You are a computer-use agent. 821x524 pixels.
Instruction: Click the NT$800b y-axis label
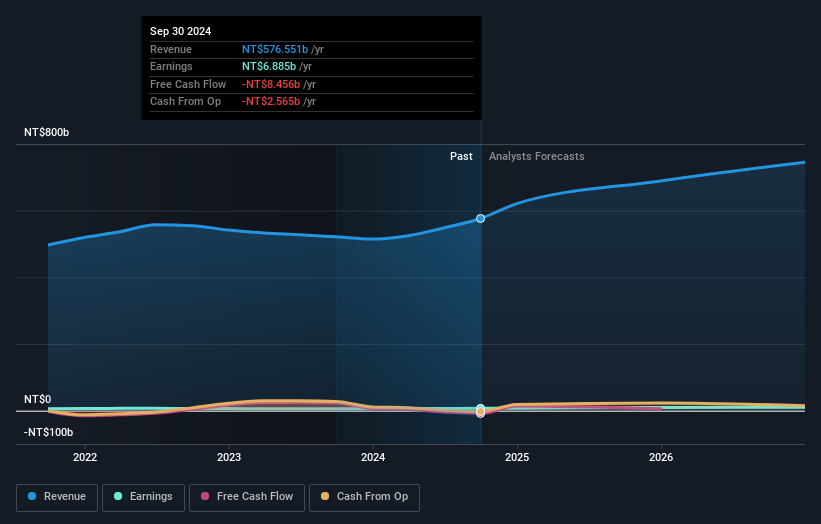coord(47,132)
